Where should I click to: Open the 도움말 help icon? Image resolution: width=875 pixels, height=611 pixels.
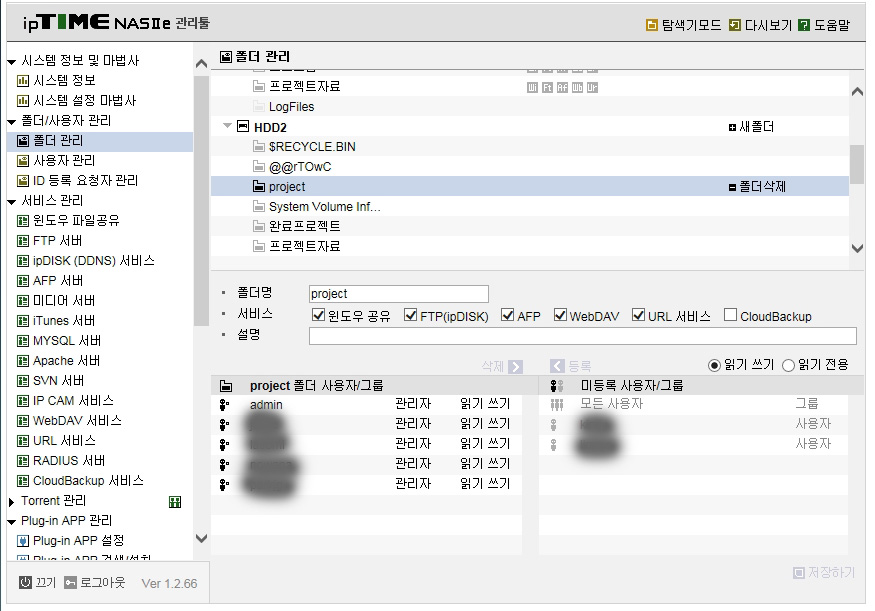[804, 25]
